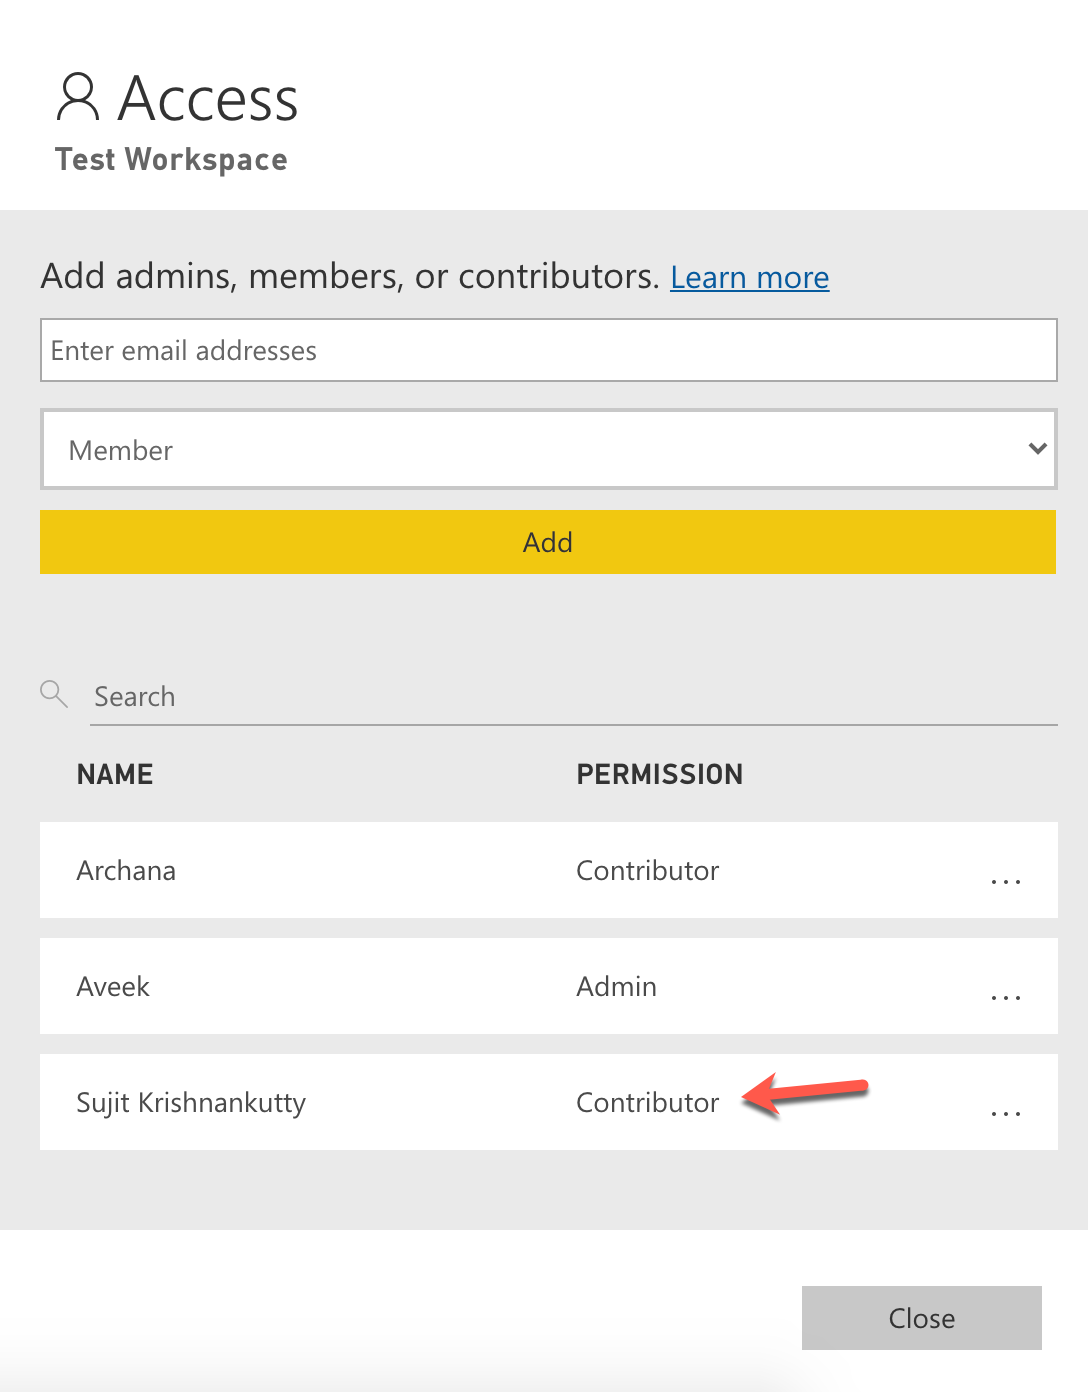Click the PERMISSION column header
Screen dimensions: 1088x1392
click(659, 774)
